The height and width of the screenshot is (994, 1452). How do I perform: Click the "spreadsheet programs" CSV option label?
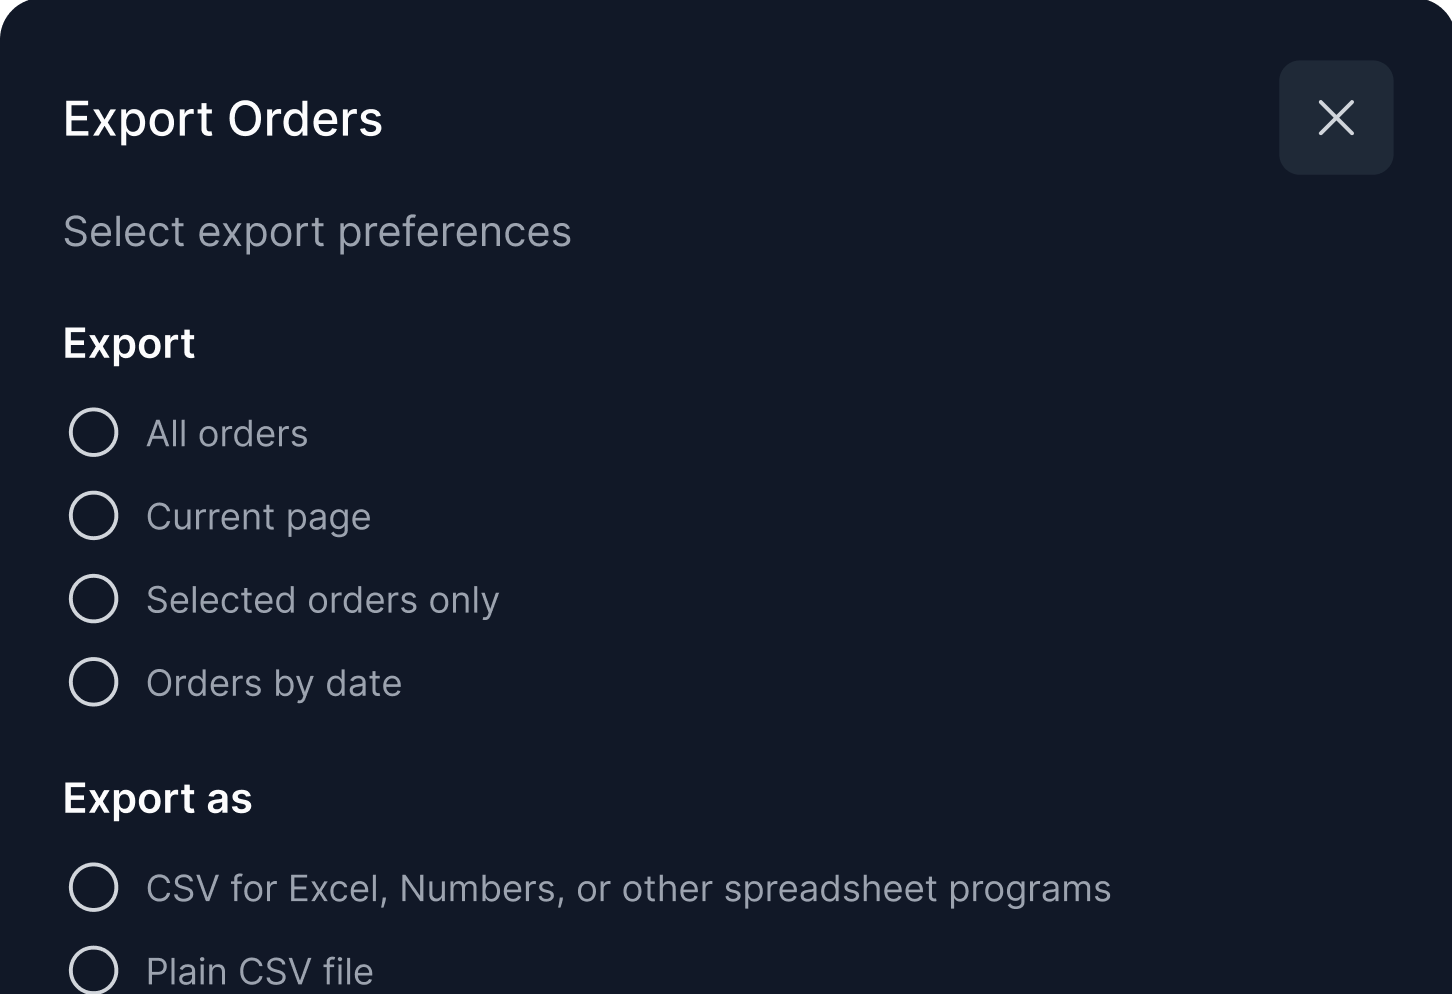pyautogui.click(x=628, y=889)
